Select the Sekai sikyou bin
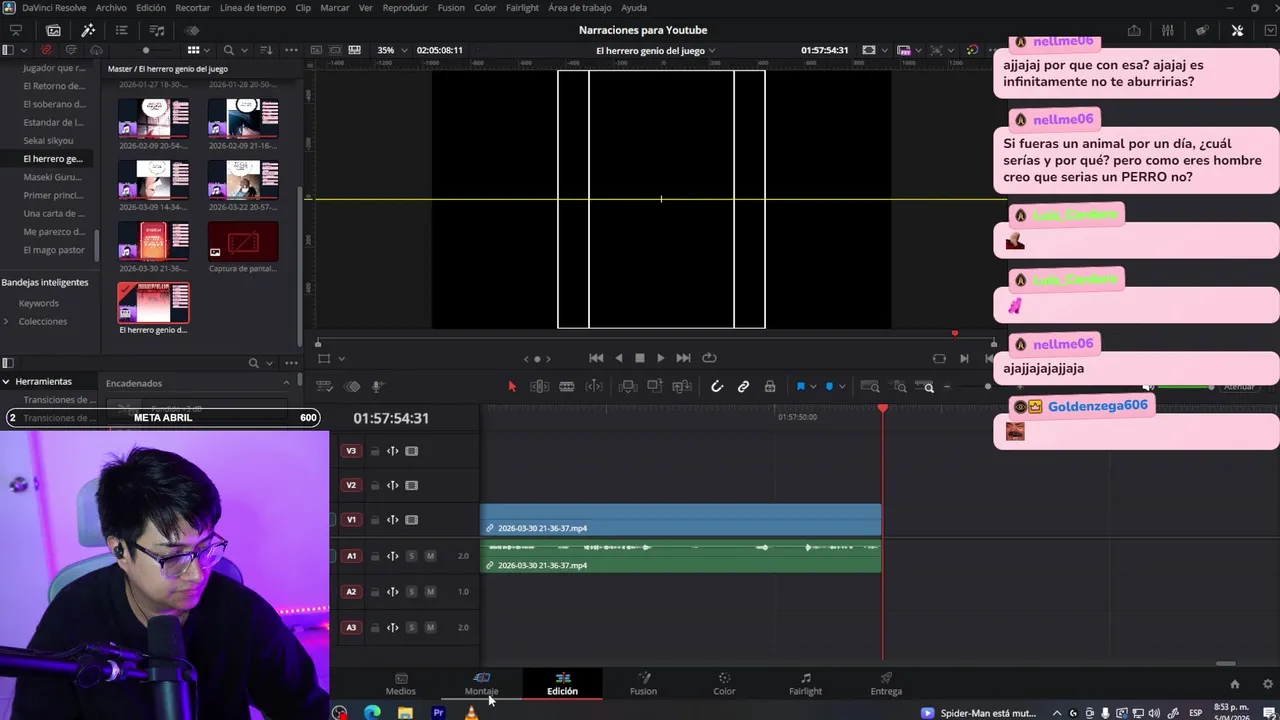 point(48,141)
